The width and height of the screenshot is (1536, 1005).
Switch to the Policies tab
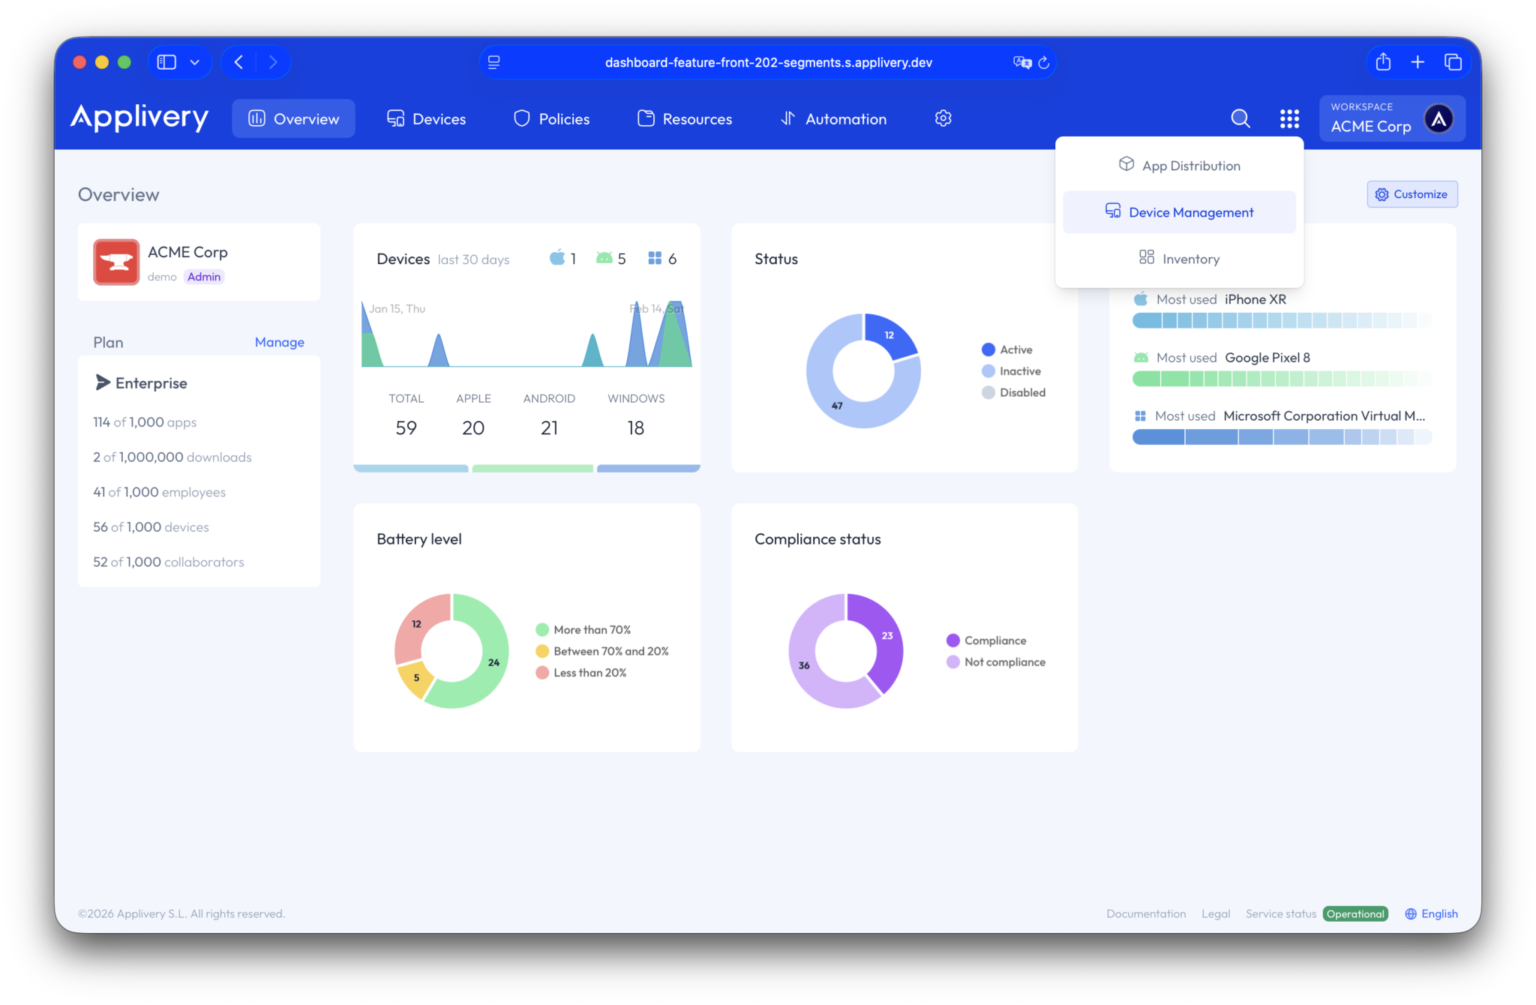point(551,118)
